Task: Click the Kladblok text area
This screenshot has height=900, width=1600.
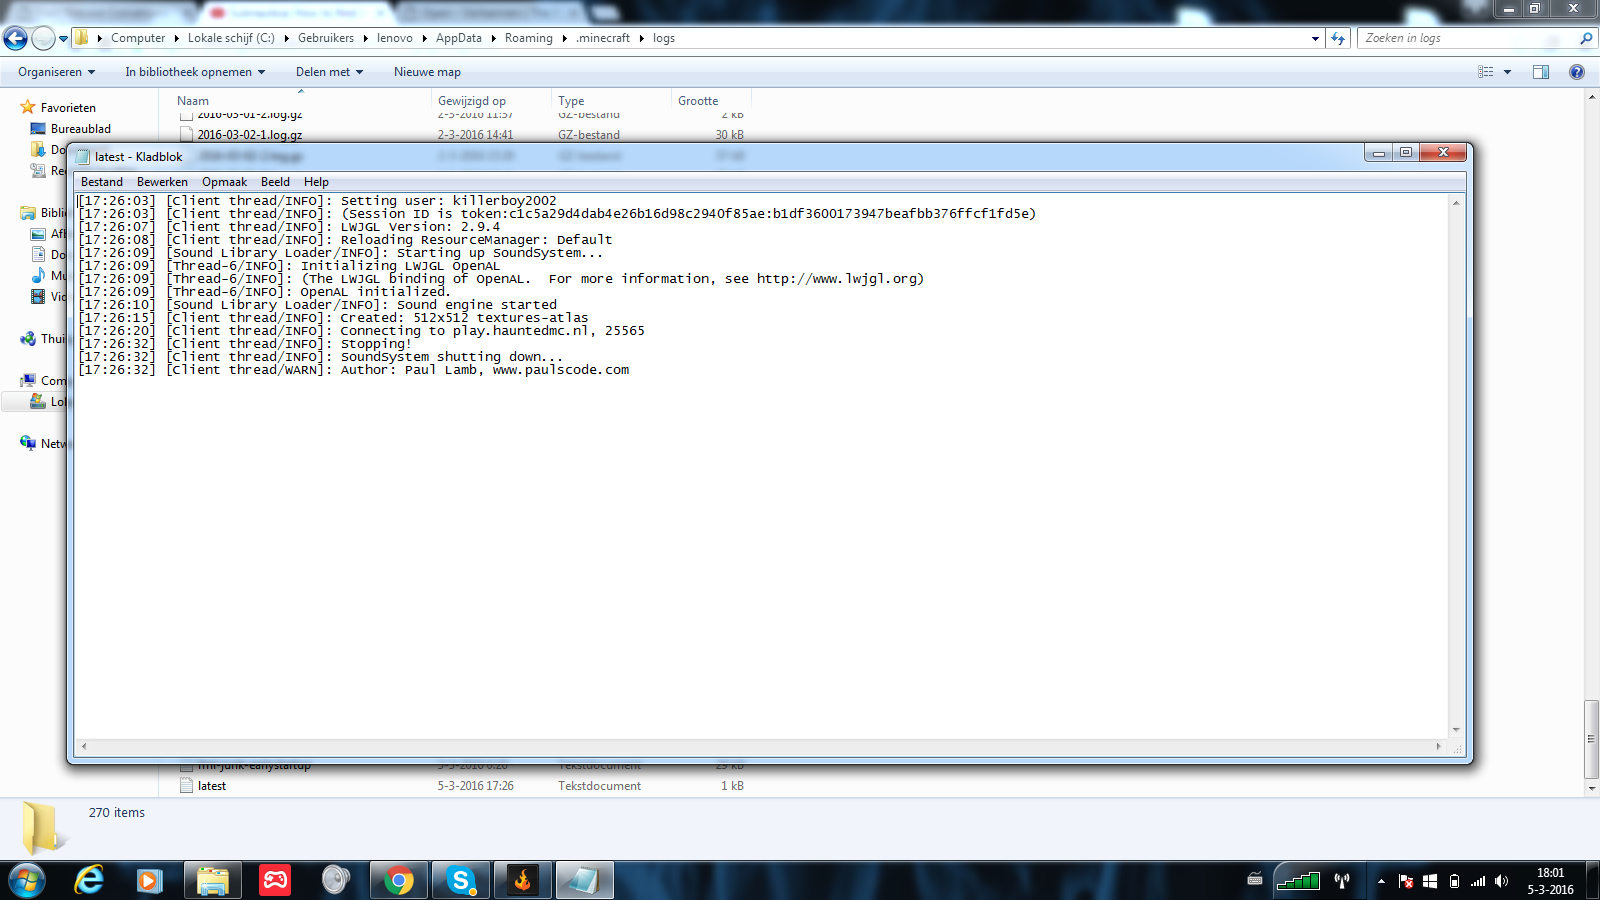Action: point(761,465)
